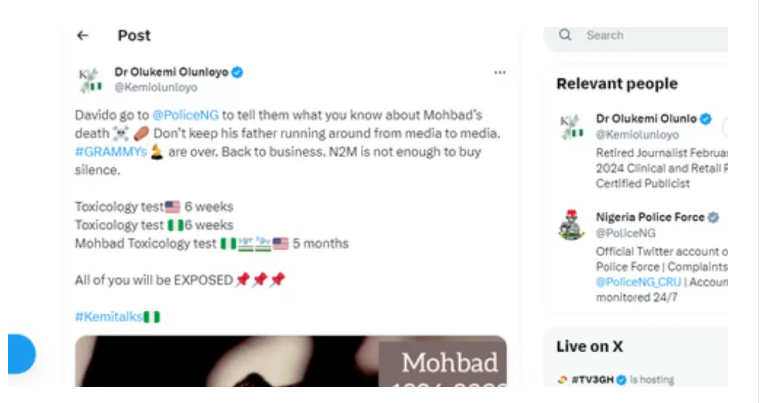Viewport: 764px width, 403px height.
Task: Click the blue verified badge beside post author
Action: coord(237,72)
